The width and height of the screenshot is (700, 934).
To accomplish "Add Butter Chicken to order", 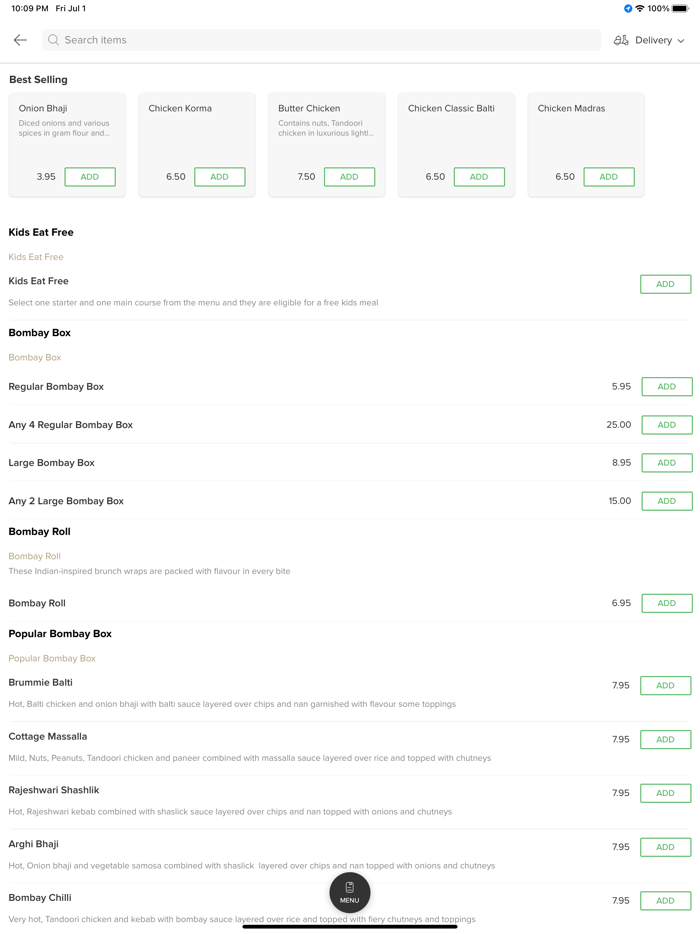I will 350,177.
